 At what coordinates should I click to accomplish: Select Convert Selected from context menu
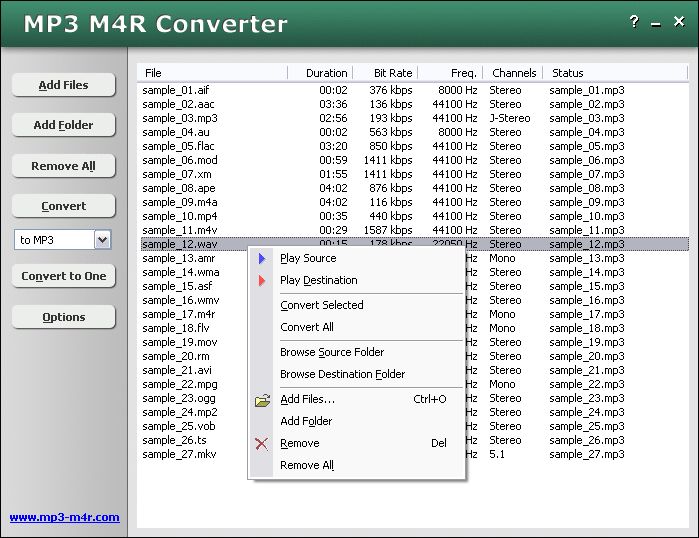pos(321,305)
